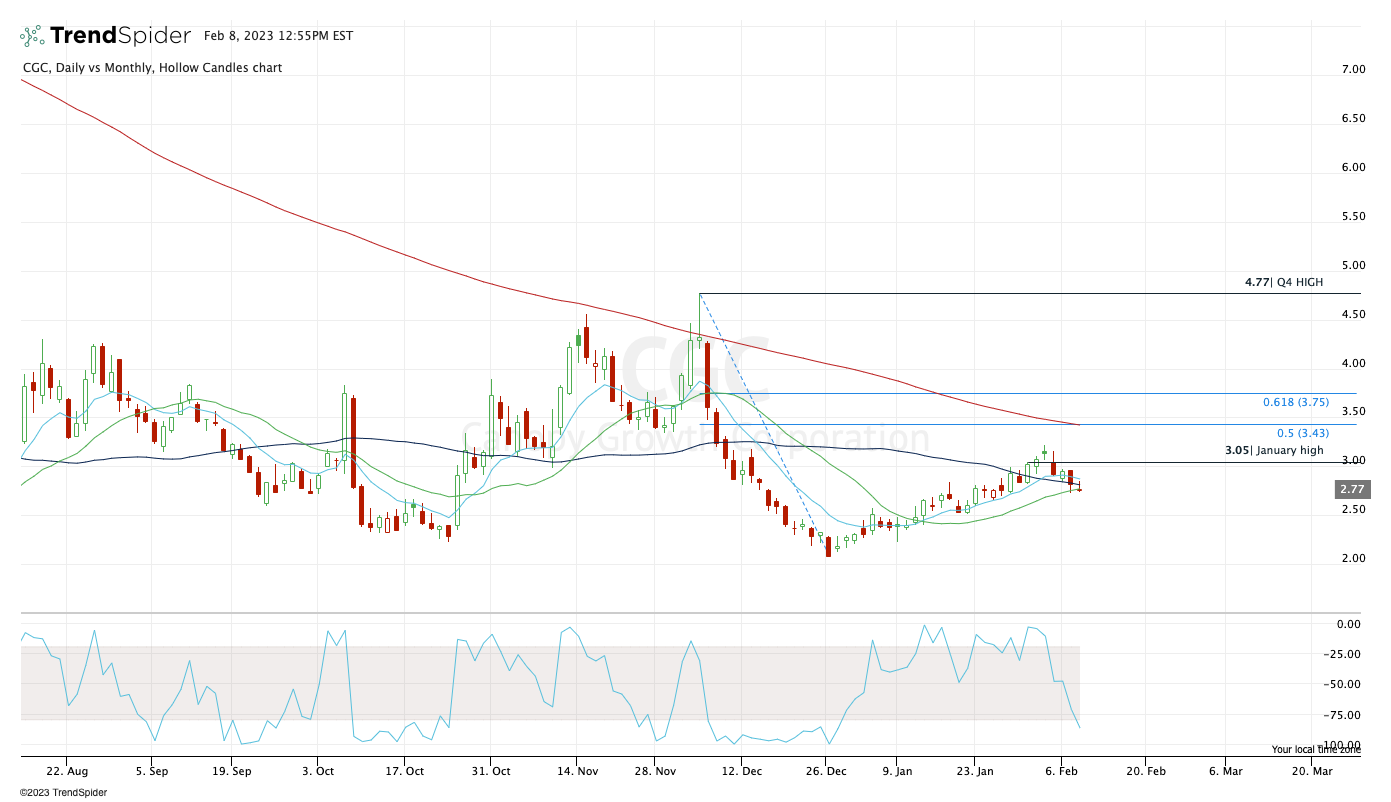Screen dimensions: 1391x802
Task: Click the 7.00 price axis label
Action: (x=1353, y=69)
